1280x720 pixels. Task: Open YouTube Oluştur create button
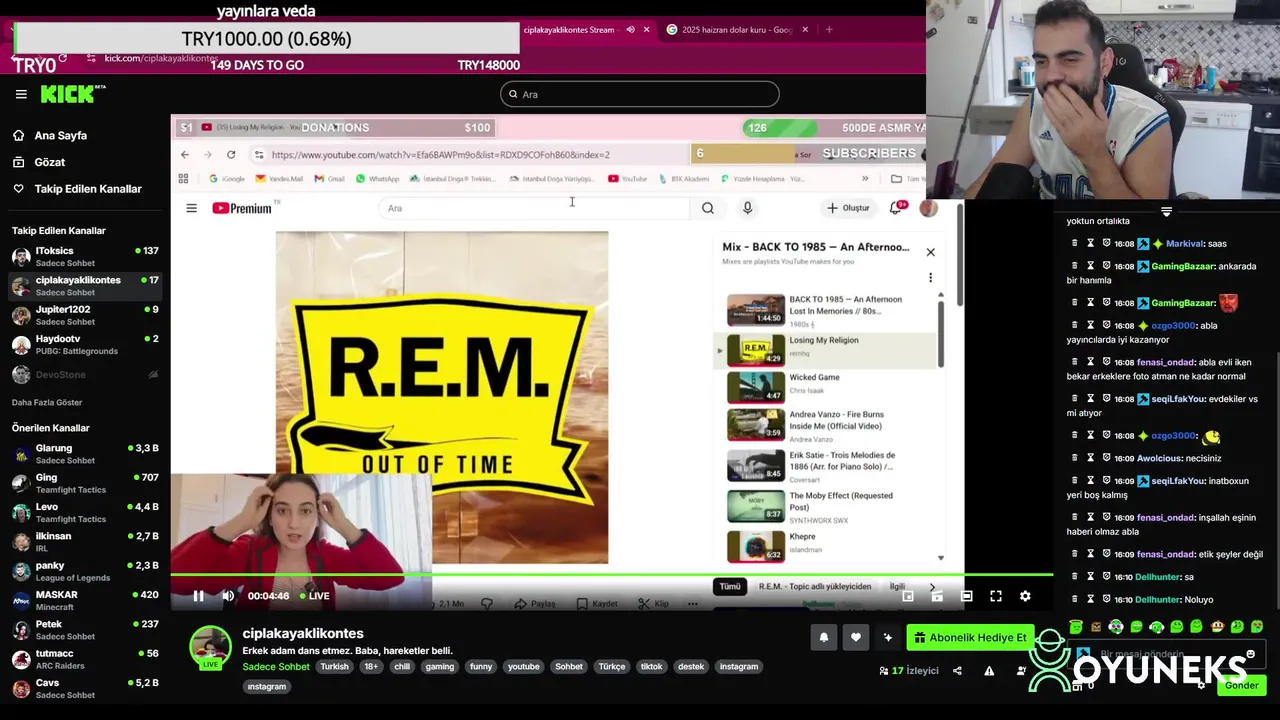(x=848, y=208)
